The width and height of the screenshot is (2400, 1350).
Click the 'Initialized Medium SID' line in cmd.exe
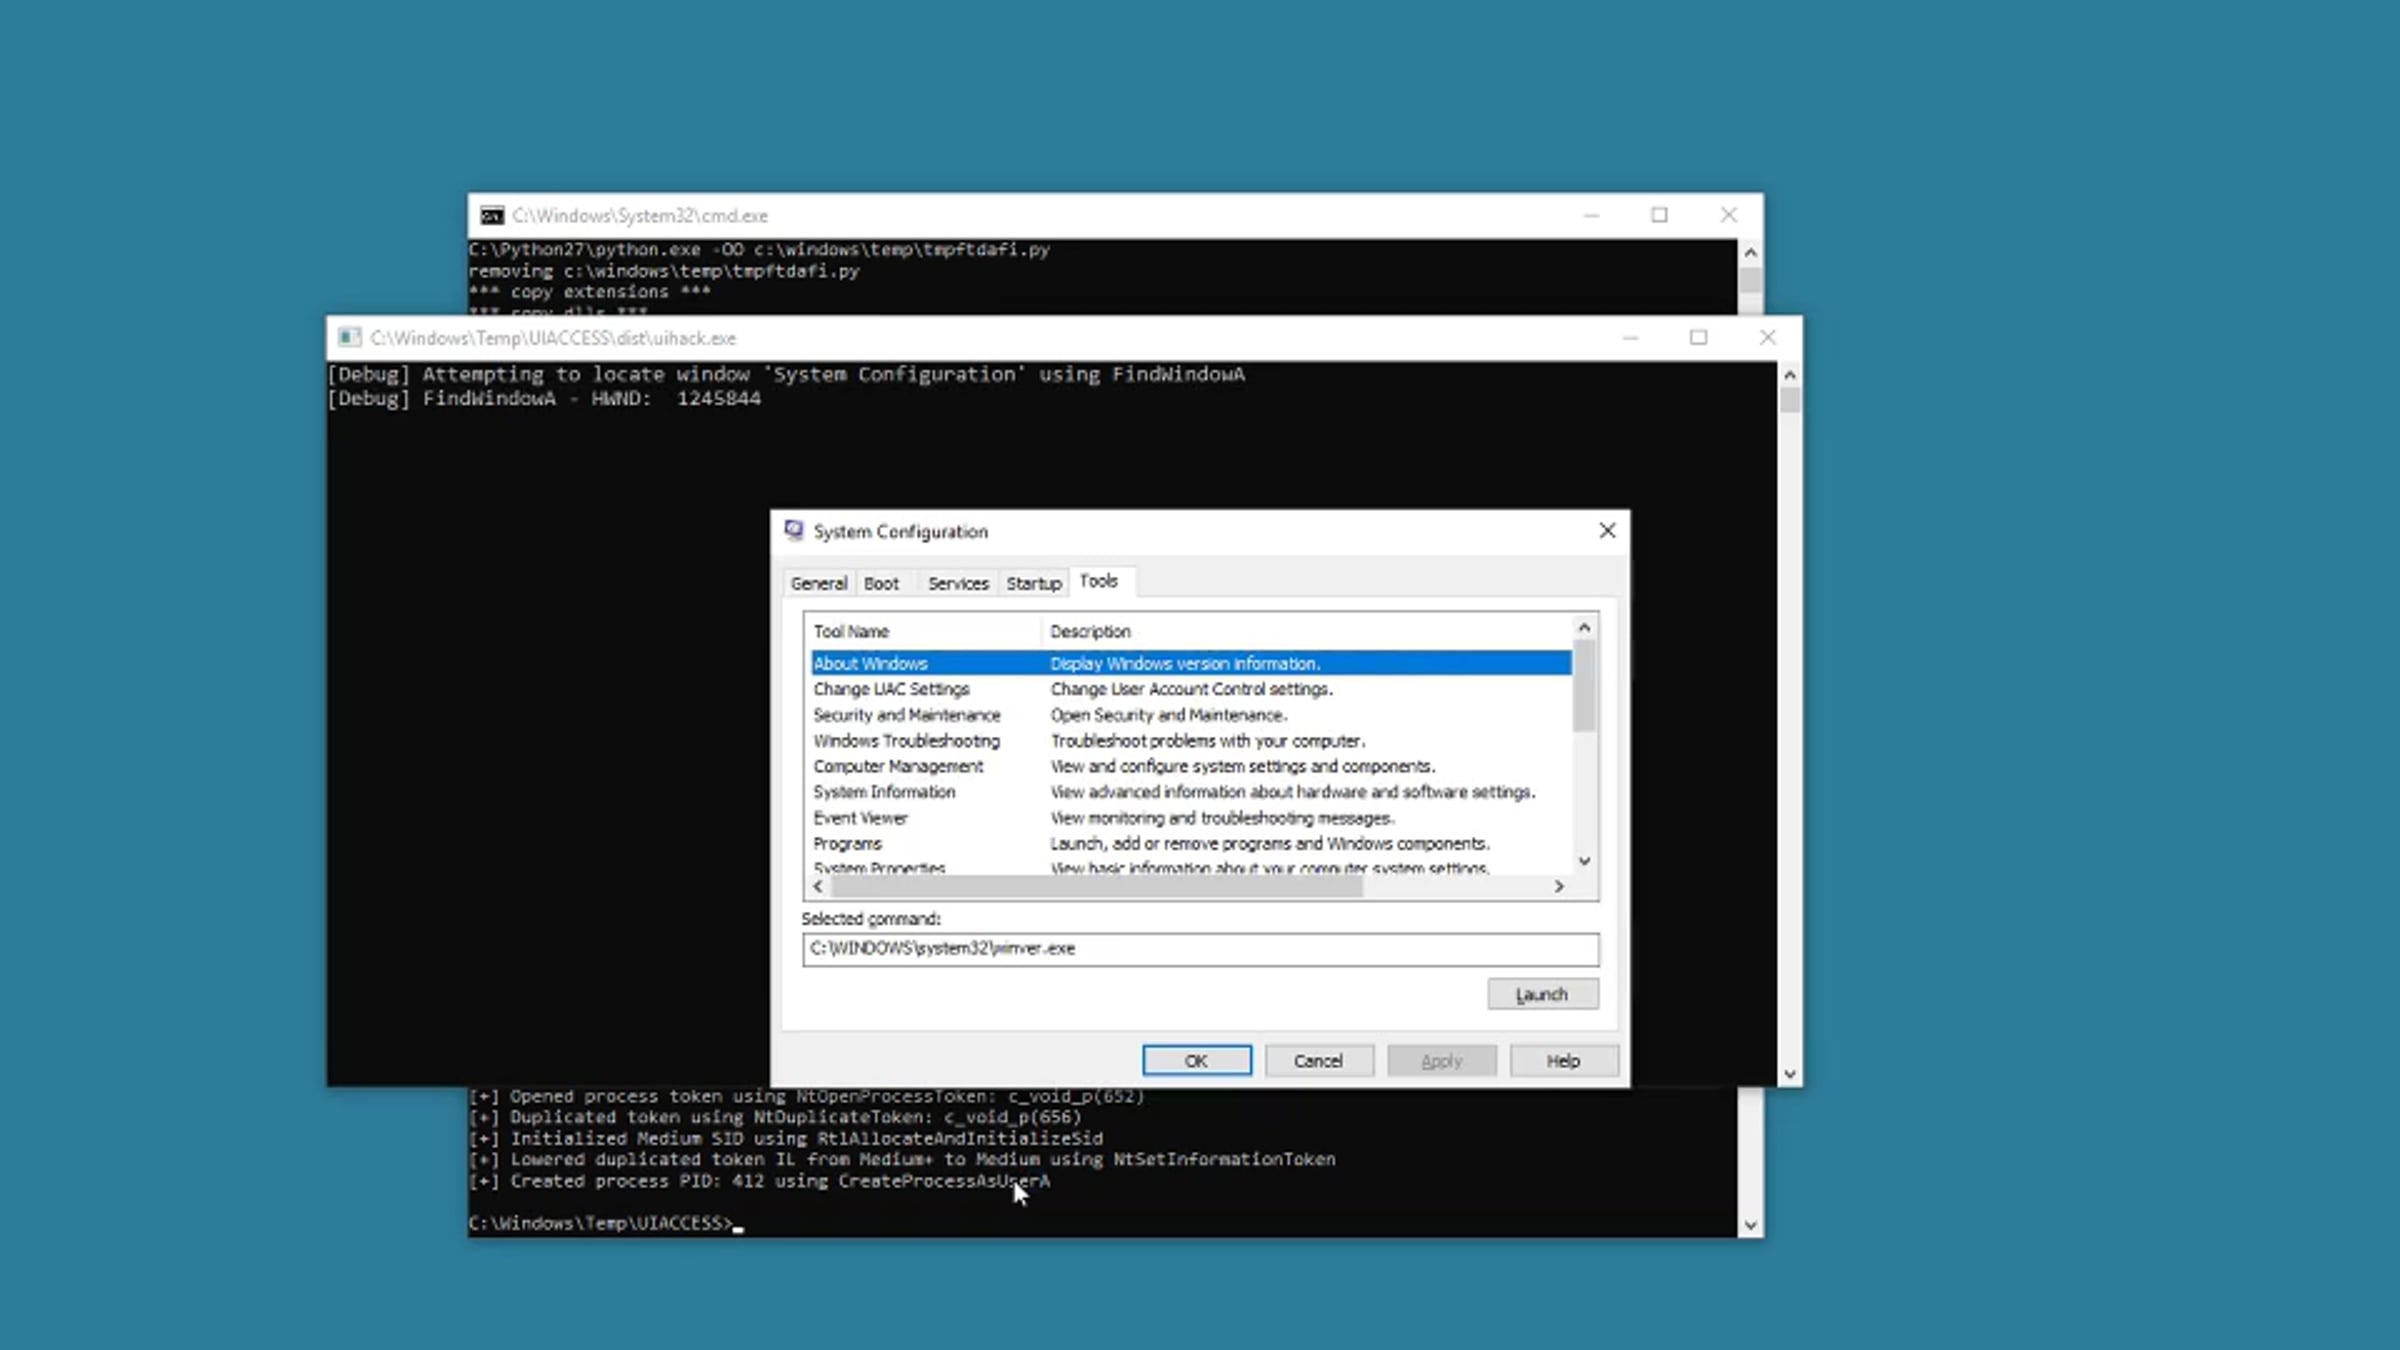coord(786,1138)
